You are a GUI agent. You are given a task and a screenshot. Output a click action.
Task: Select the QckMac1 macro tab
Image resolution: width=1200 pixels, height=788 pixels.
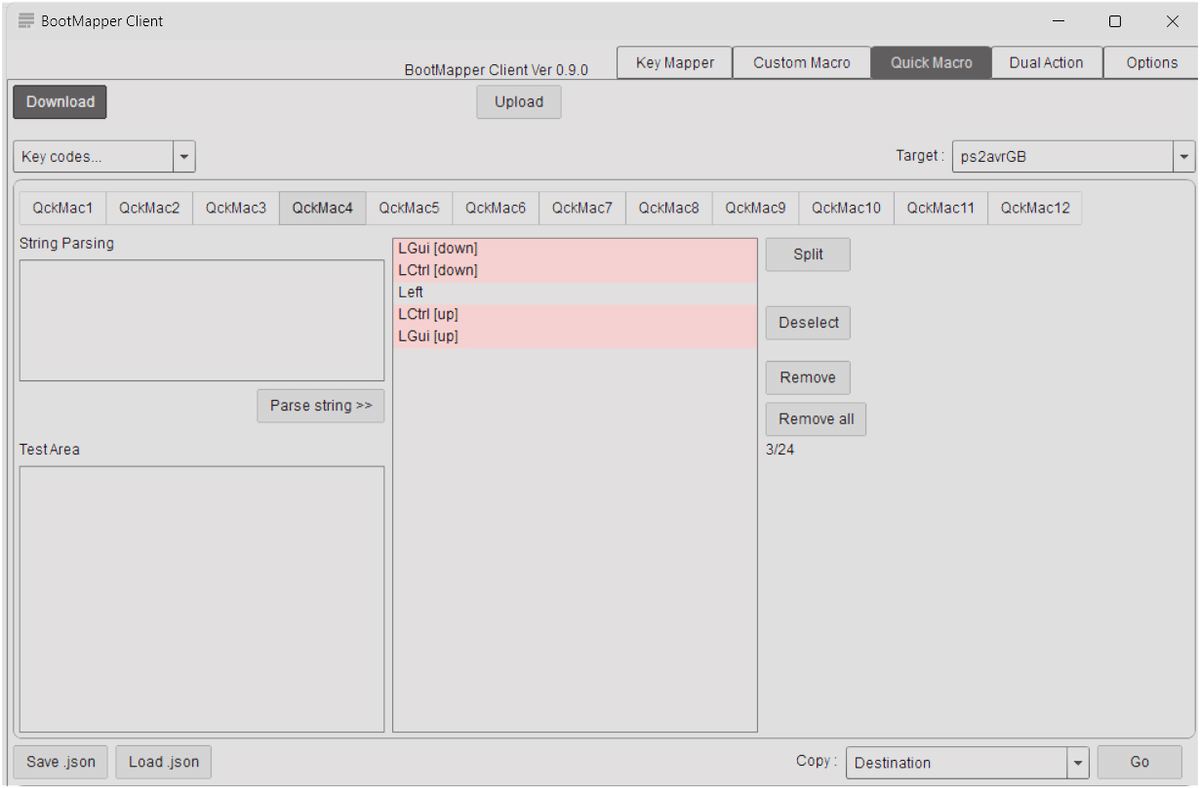click(x=62, y=207)
